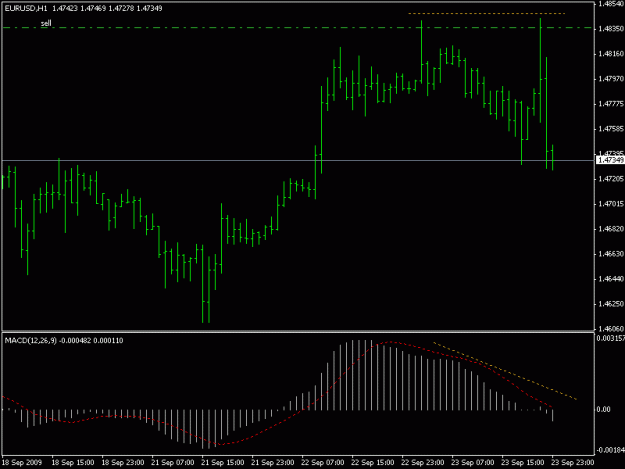Click the '21 Sep 23:00' time label

[273, 462]
